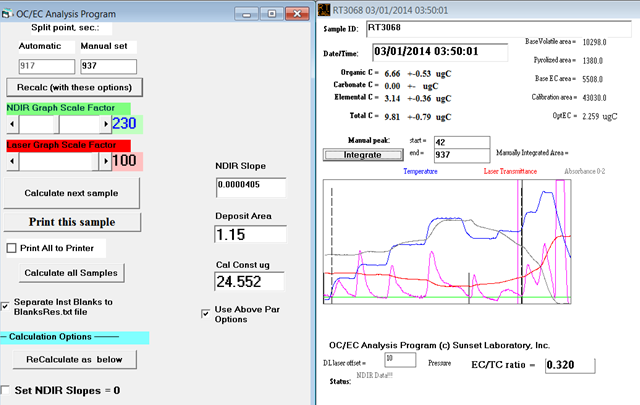Click the NDIR scale value 230

(x=124, y=123)
